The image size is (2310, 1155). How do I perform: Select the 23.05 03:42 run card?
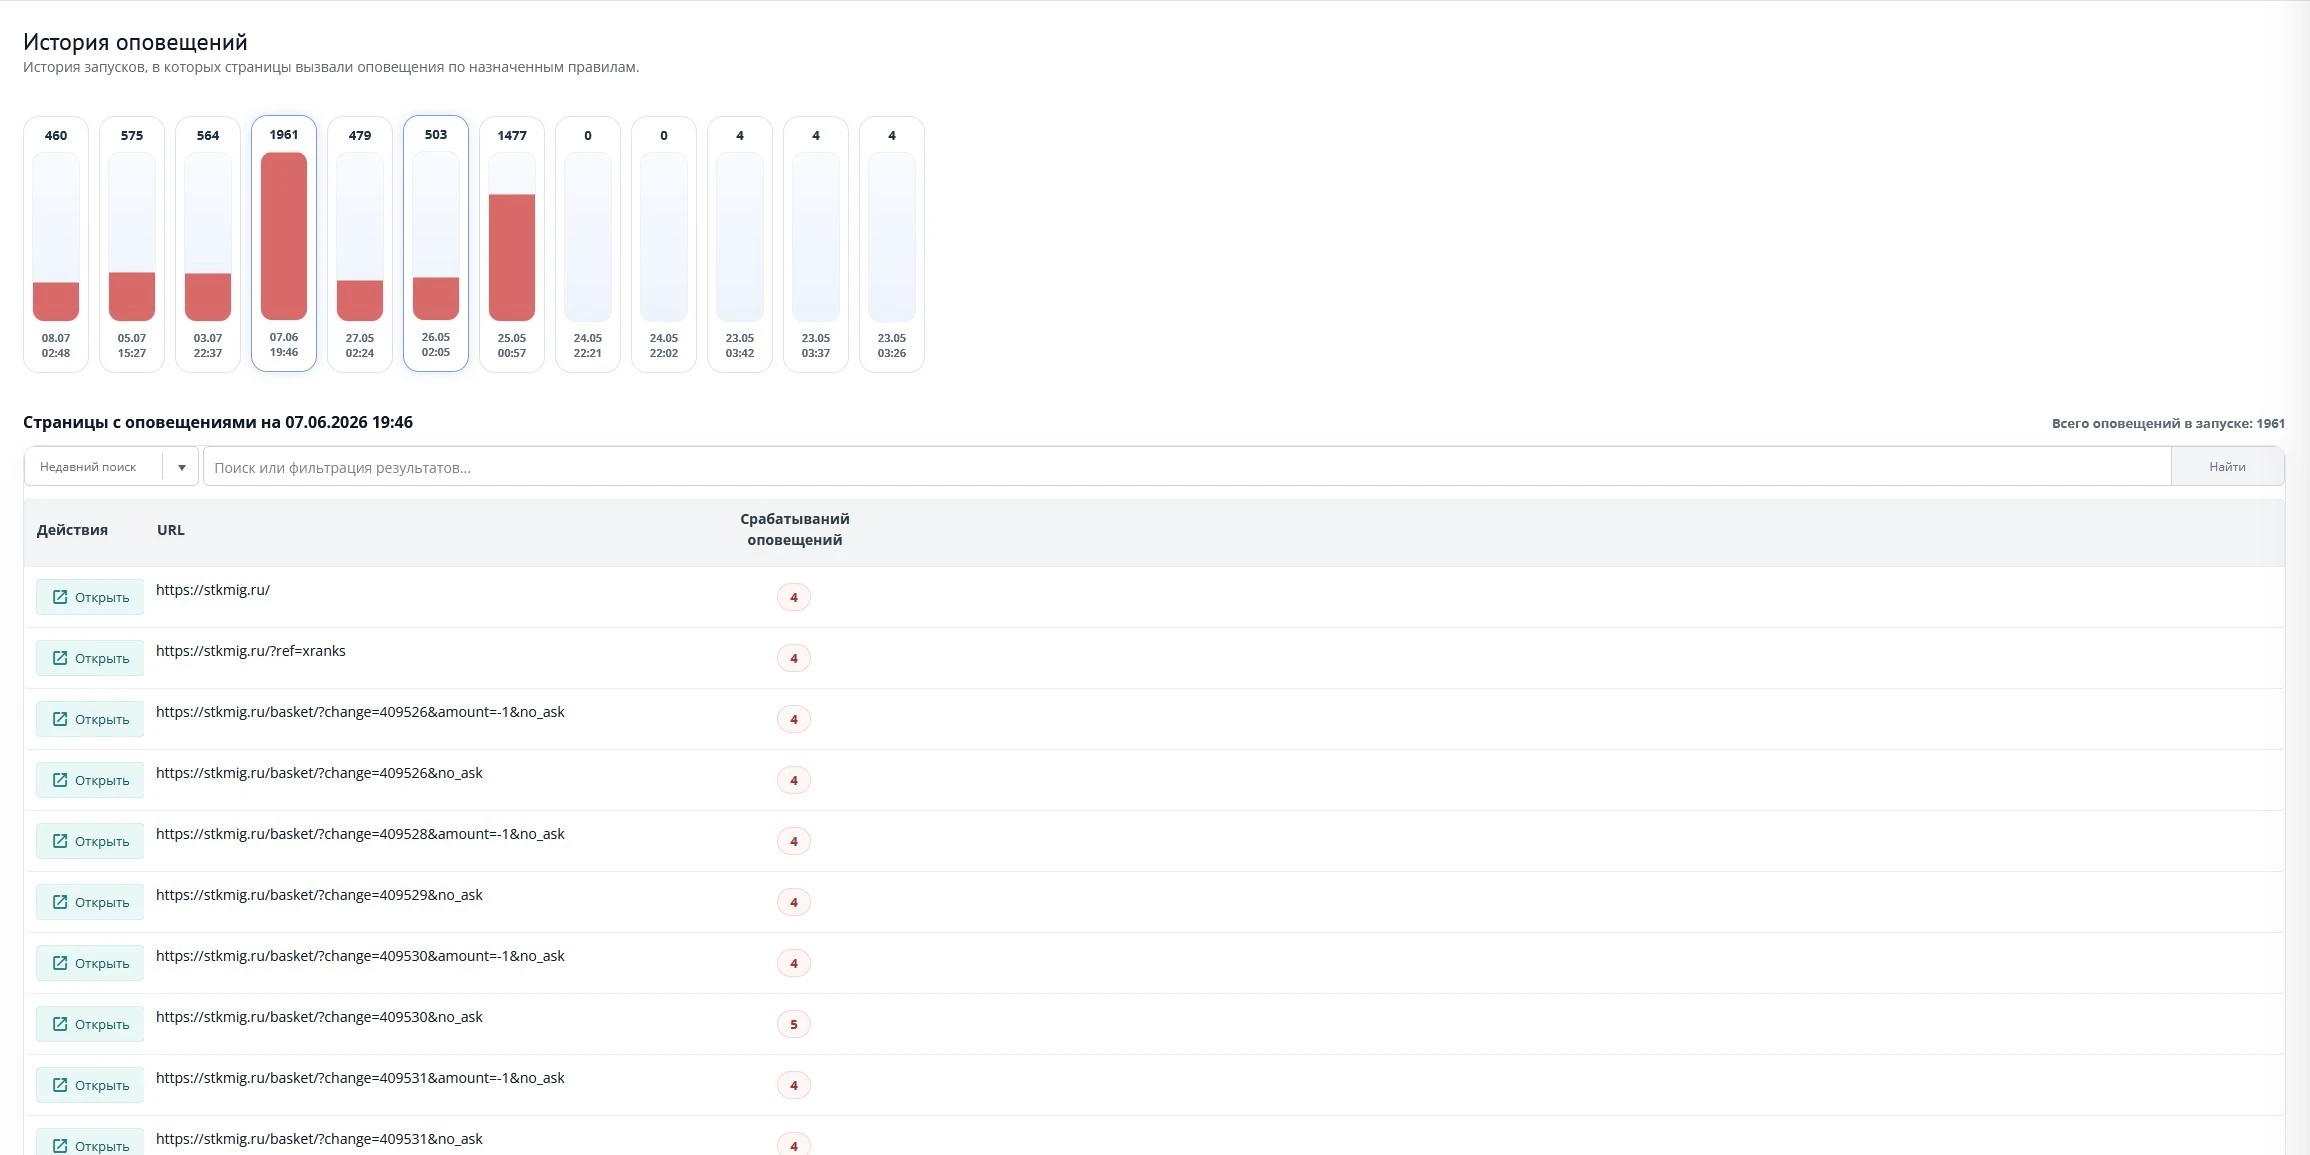[x=740, y=244]
